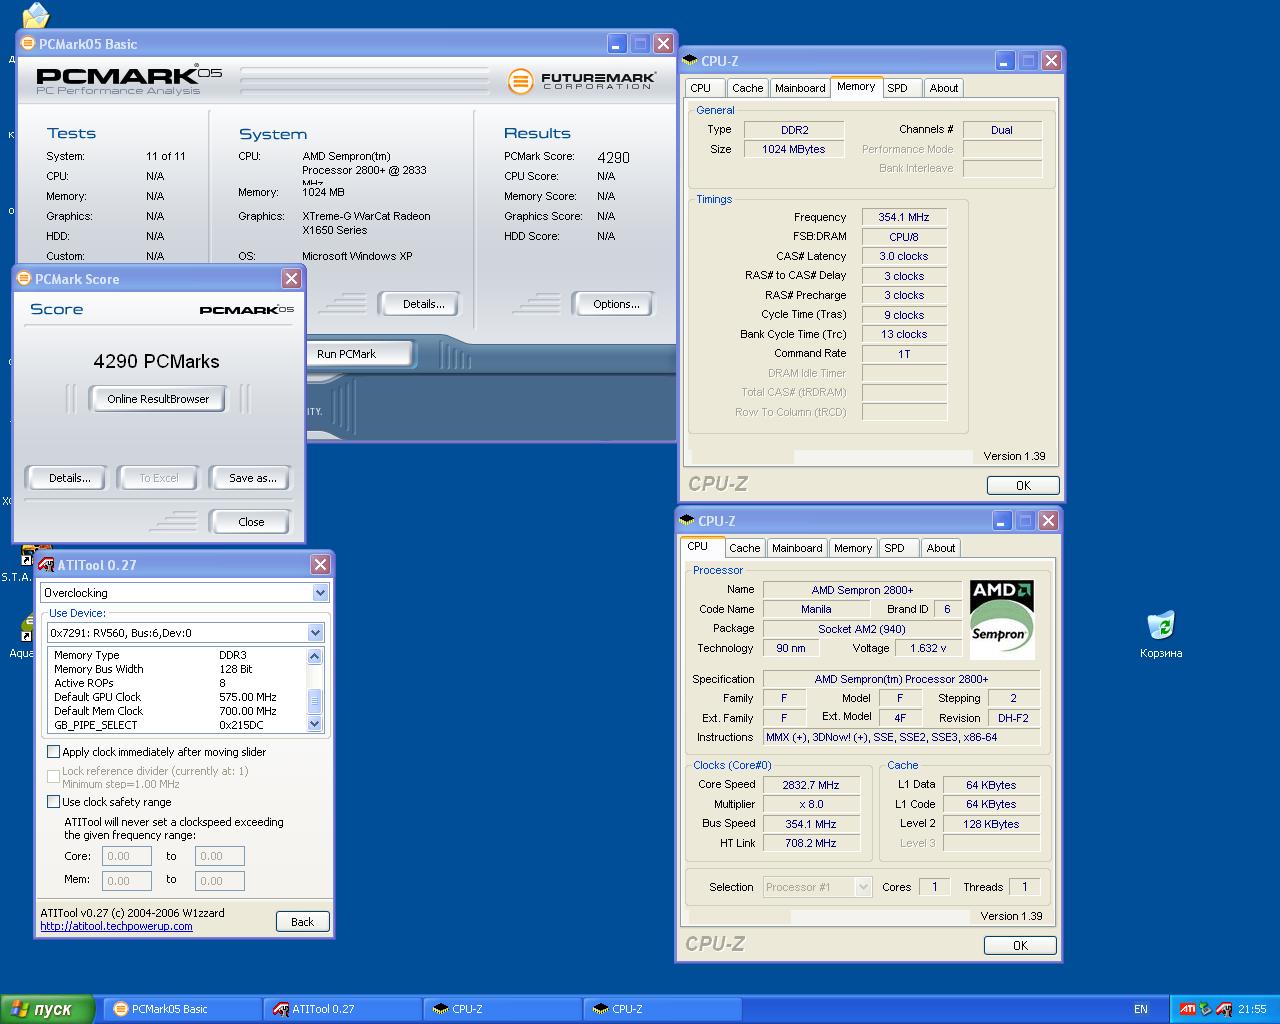Viewport: 1280px width, 1024px height.
Task: Minimize the CPU-Z Memory window
Action: tap(1005, 61)
